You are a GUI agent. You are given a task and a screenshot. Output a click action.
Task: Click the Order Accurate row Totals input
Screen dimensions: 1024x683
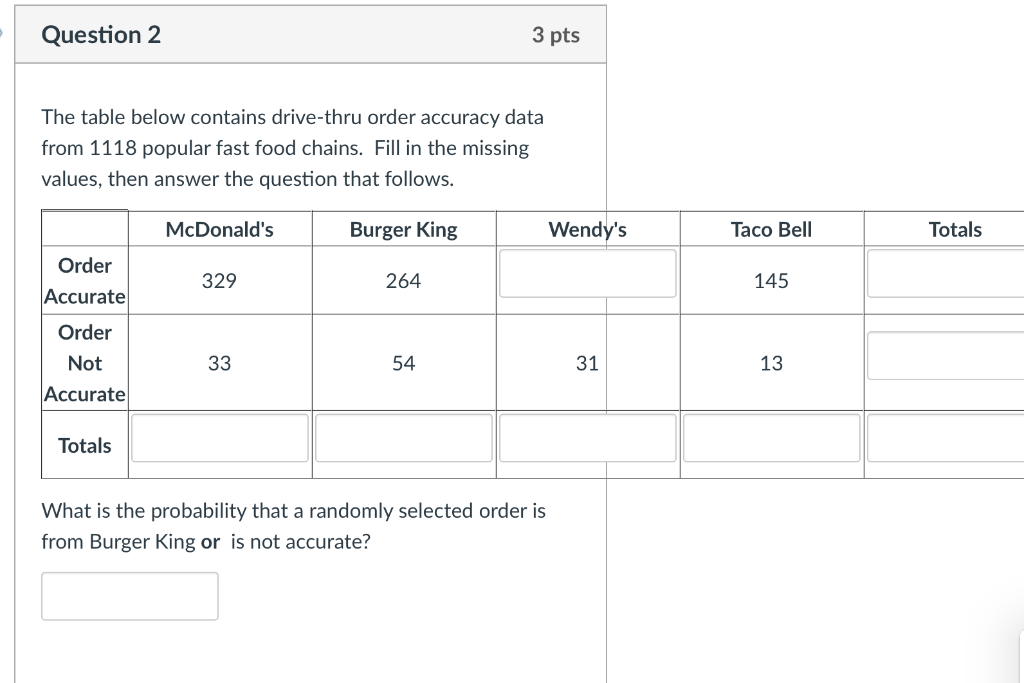point(946,274)
